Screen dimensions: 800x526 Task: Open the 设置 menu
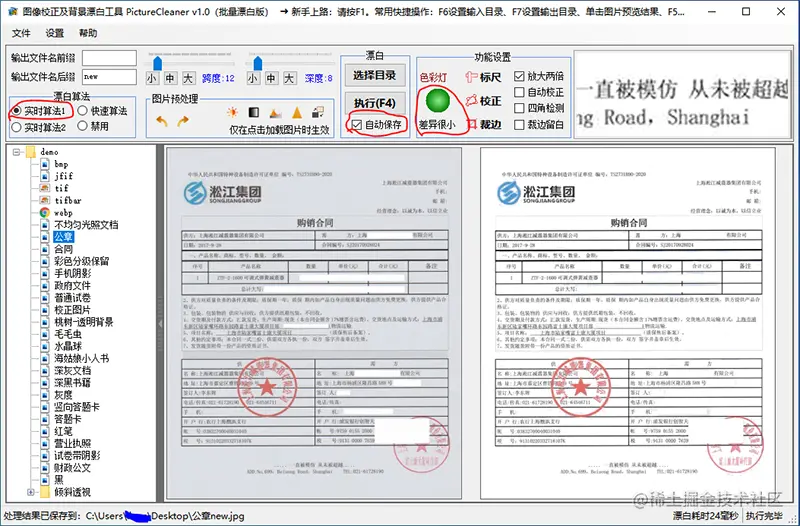click(x=55, y=33)
